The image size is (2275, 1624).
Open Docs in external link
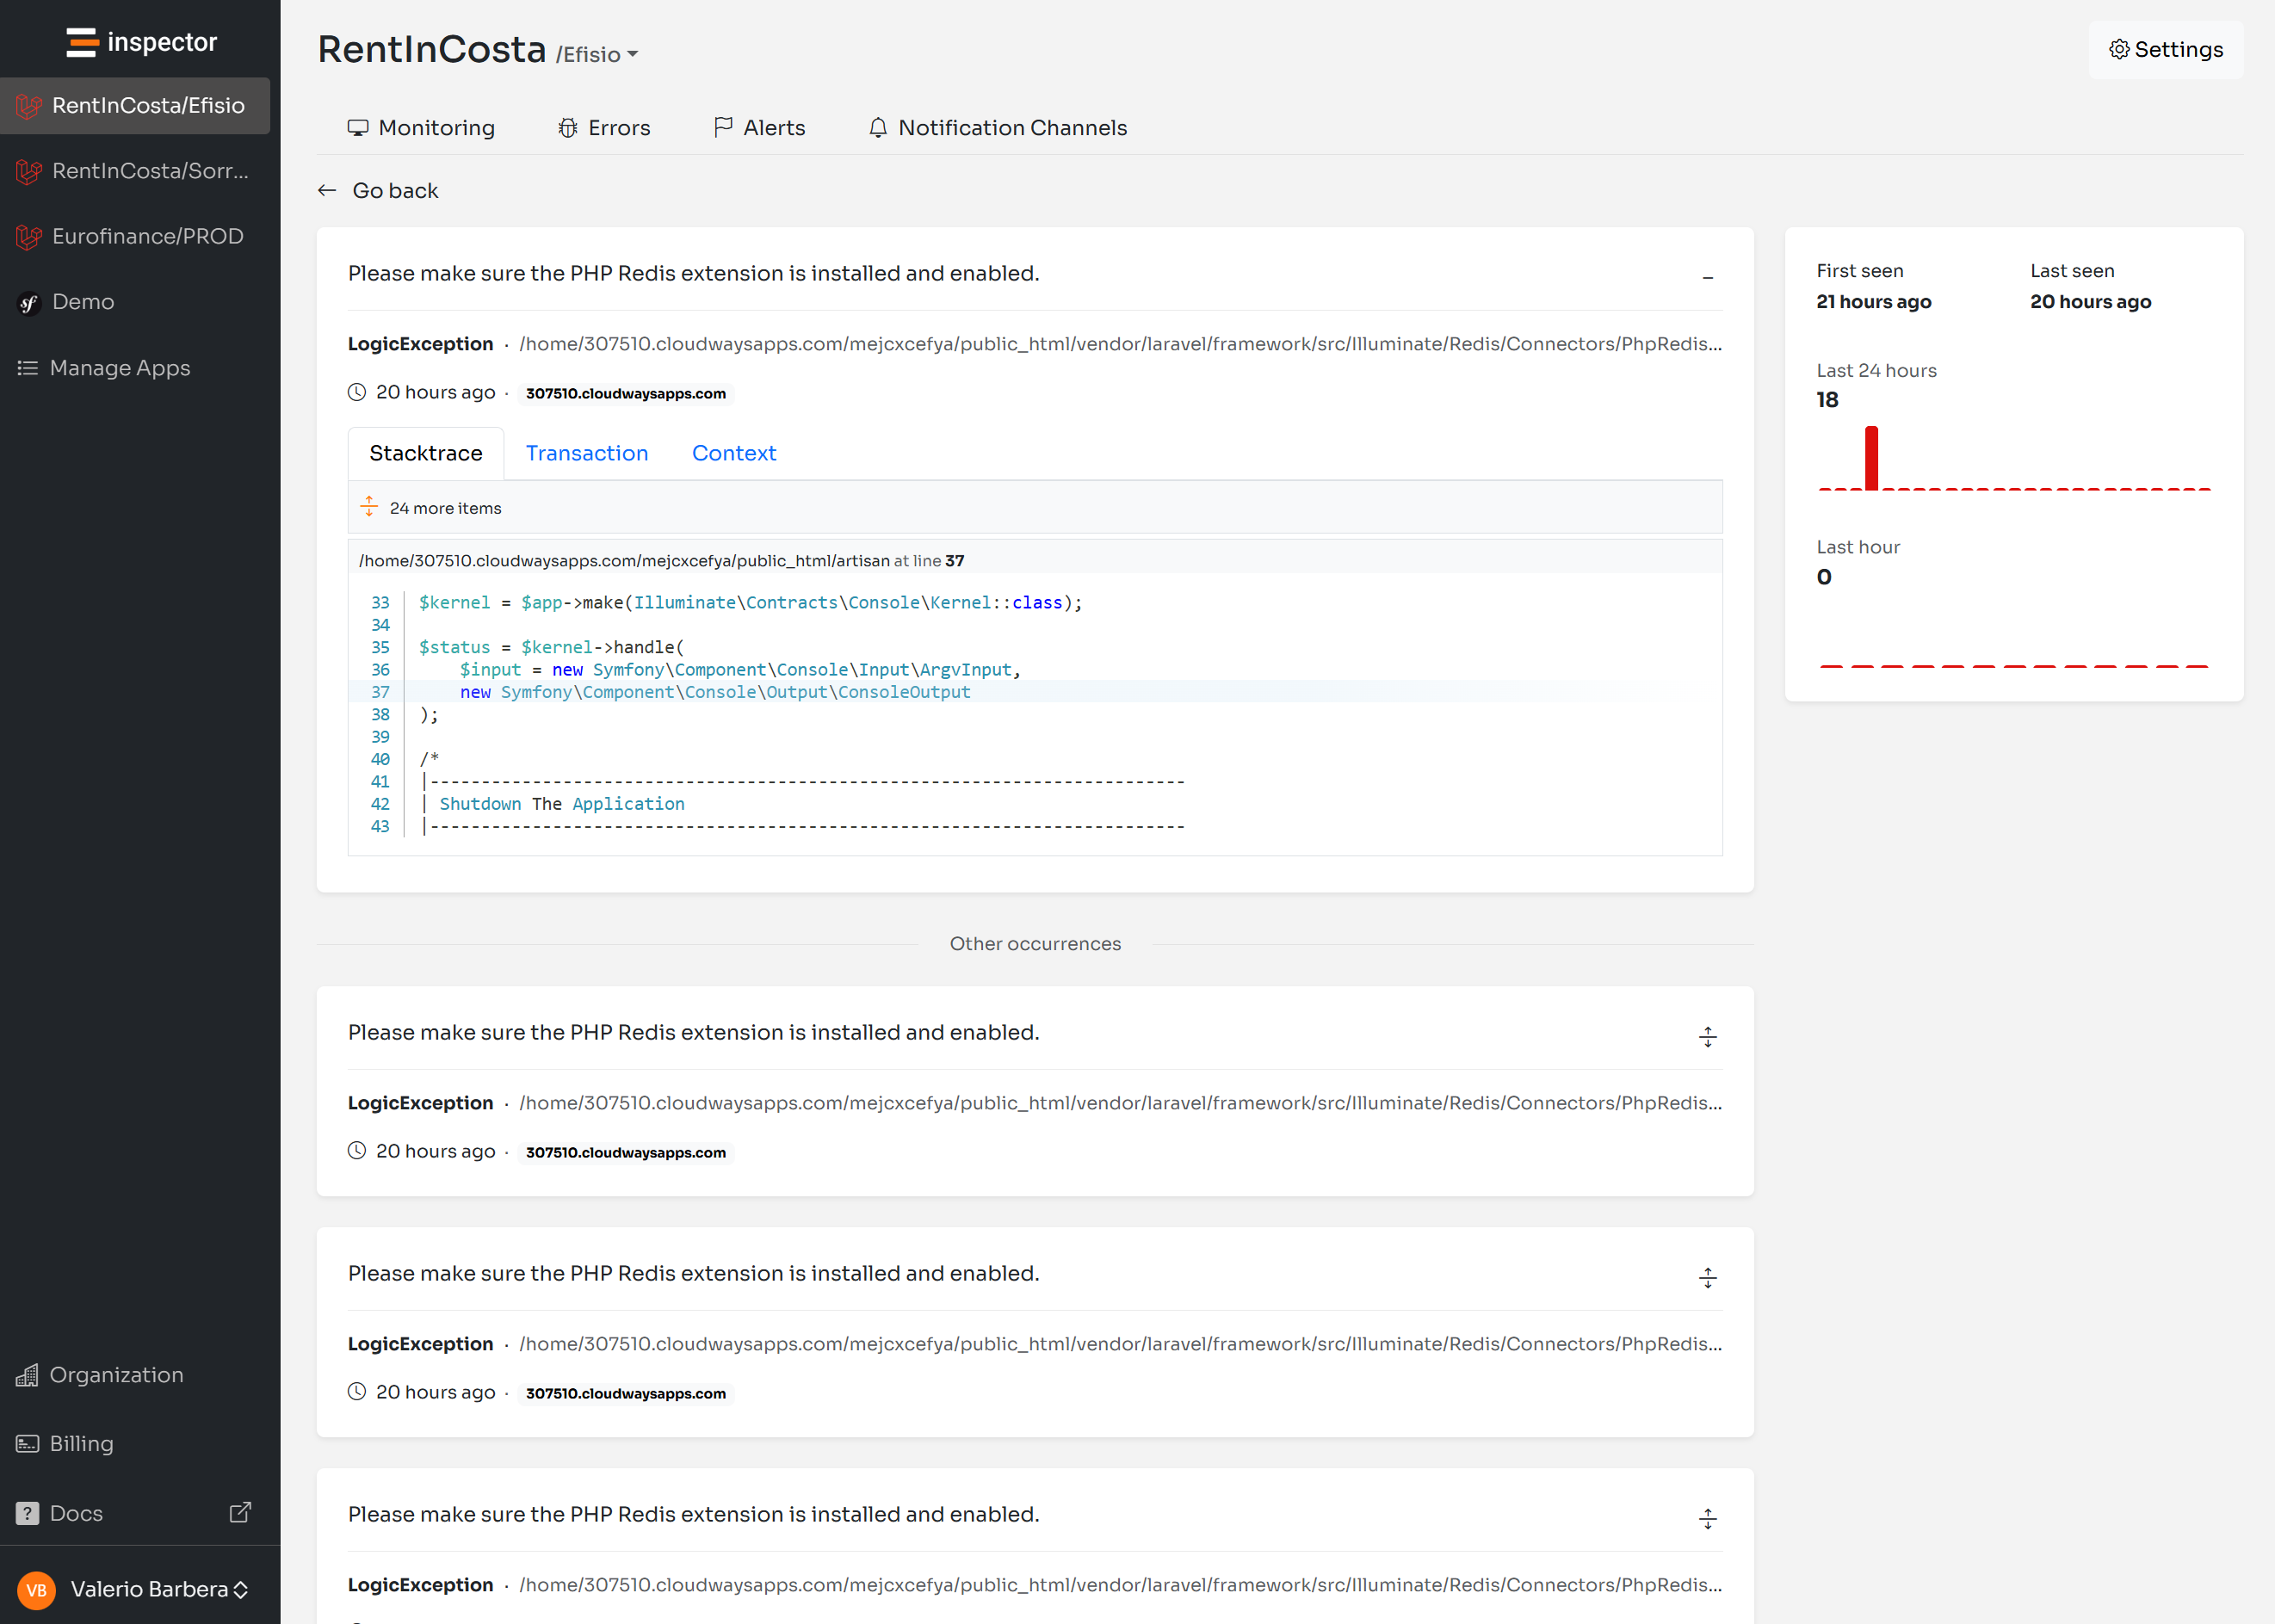76,1513
